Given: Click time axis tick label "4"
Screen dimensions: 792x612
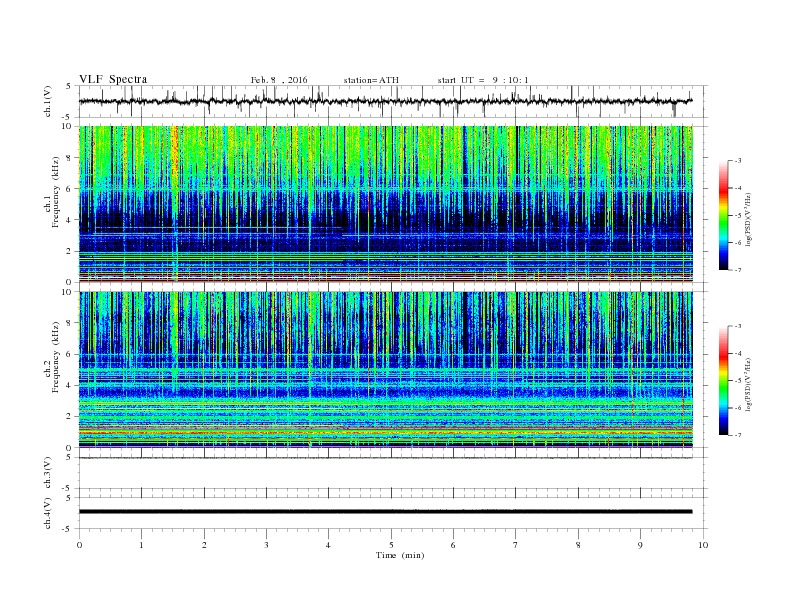Looking at the screenshot, I should (x=328, y=545).
